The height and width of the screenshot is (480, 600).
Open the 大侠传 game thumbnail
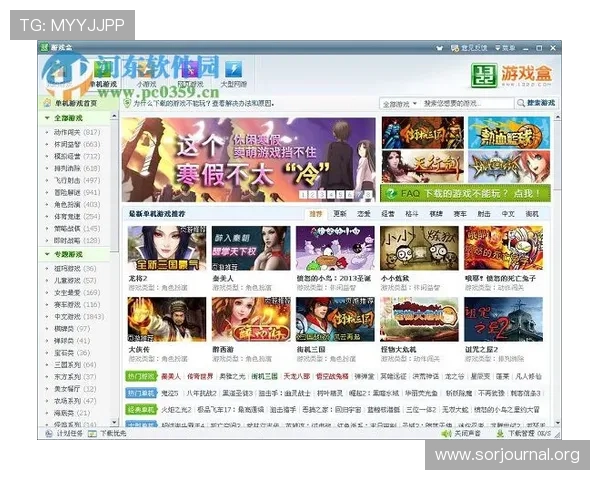pyautogui.click(x=167, y=319)
